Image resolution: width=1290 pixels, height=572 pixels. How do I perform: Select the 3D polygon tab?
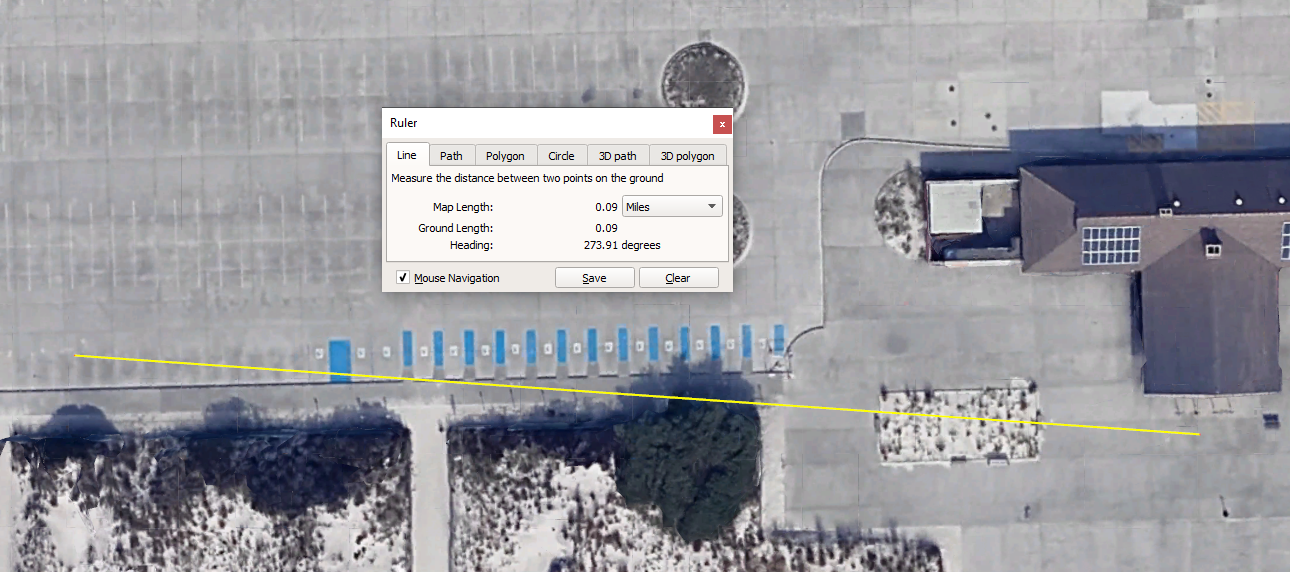[687, 156]
